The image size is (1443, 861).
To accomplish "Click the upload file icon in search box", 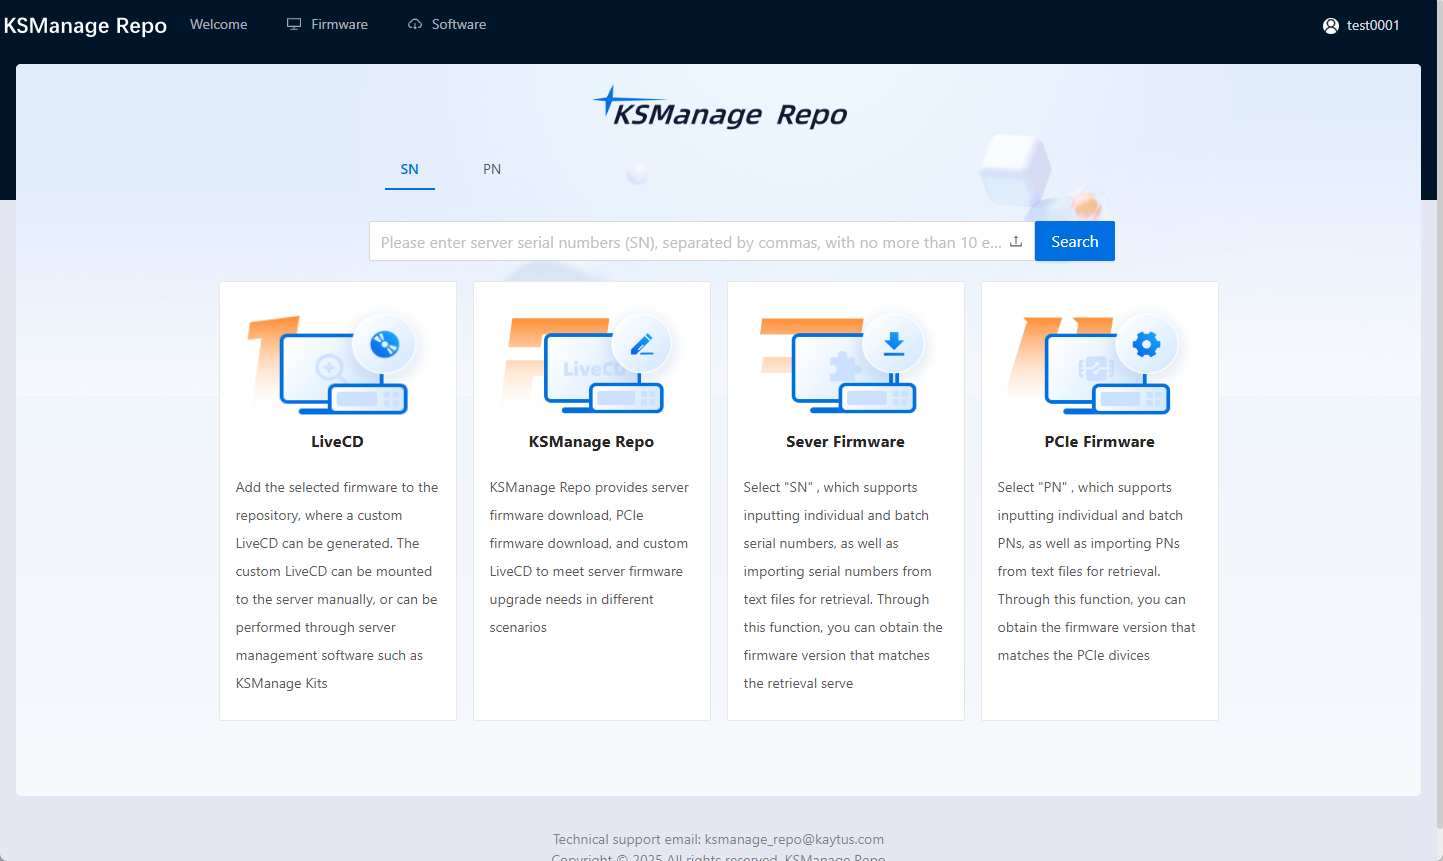I will [x=1016, y=242].
